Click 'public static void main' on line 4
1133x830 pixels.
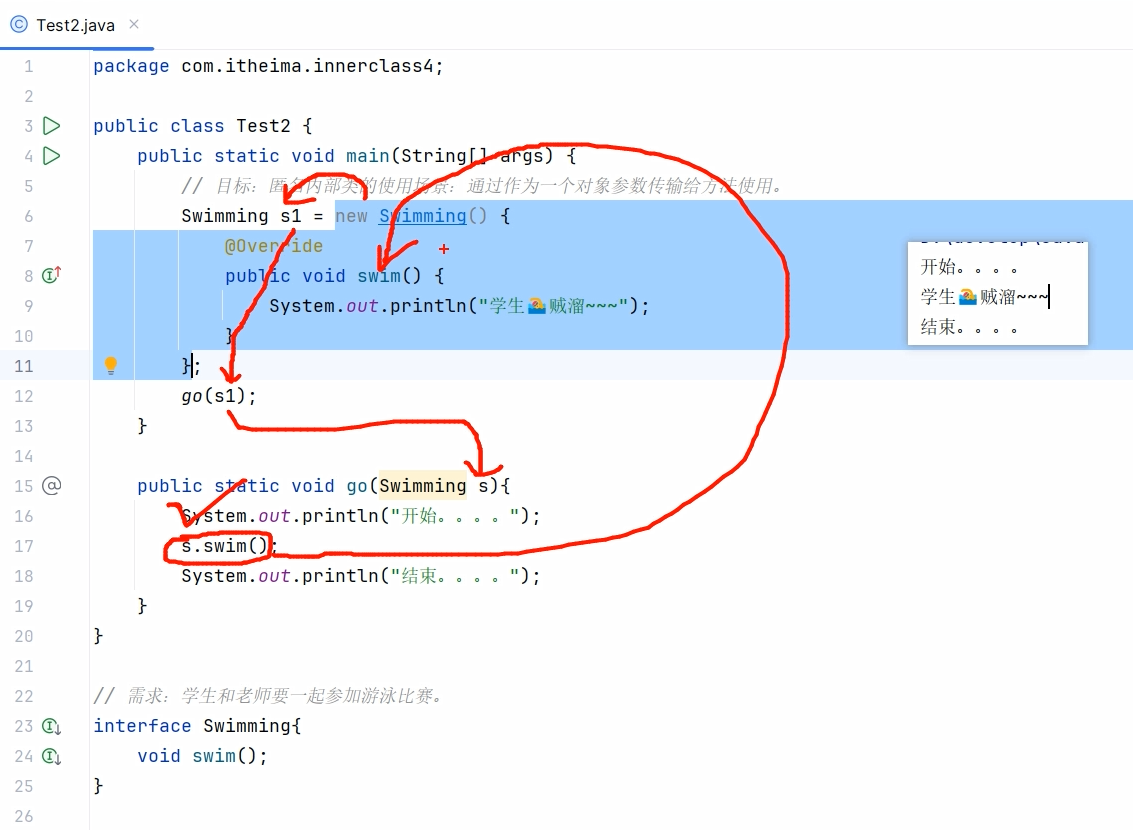[x=263, y=156]
